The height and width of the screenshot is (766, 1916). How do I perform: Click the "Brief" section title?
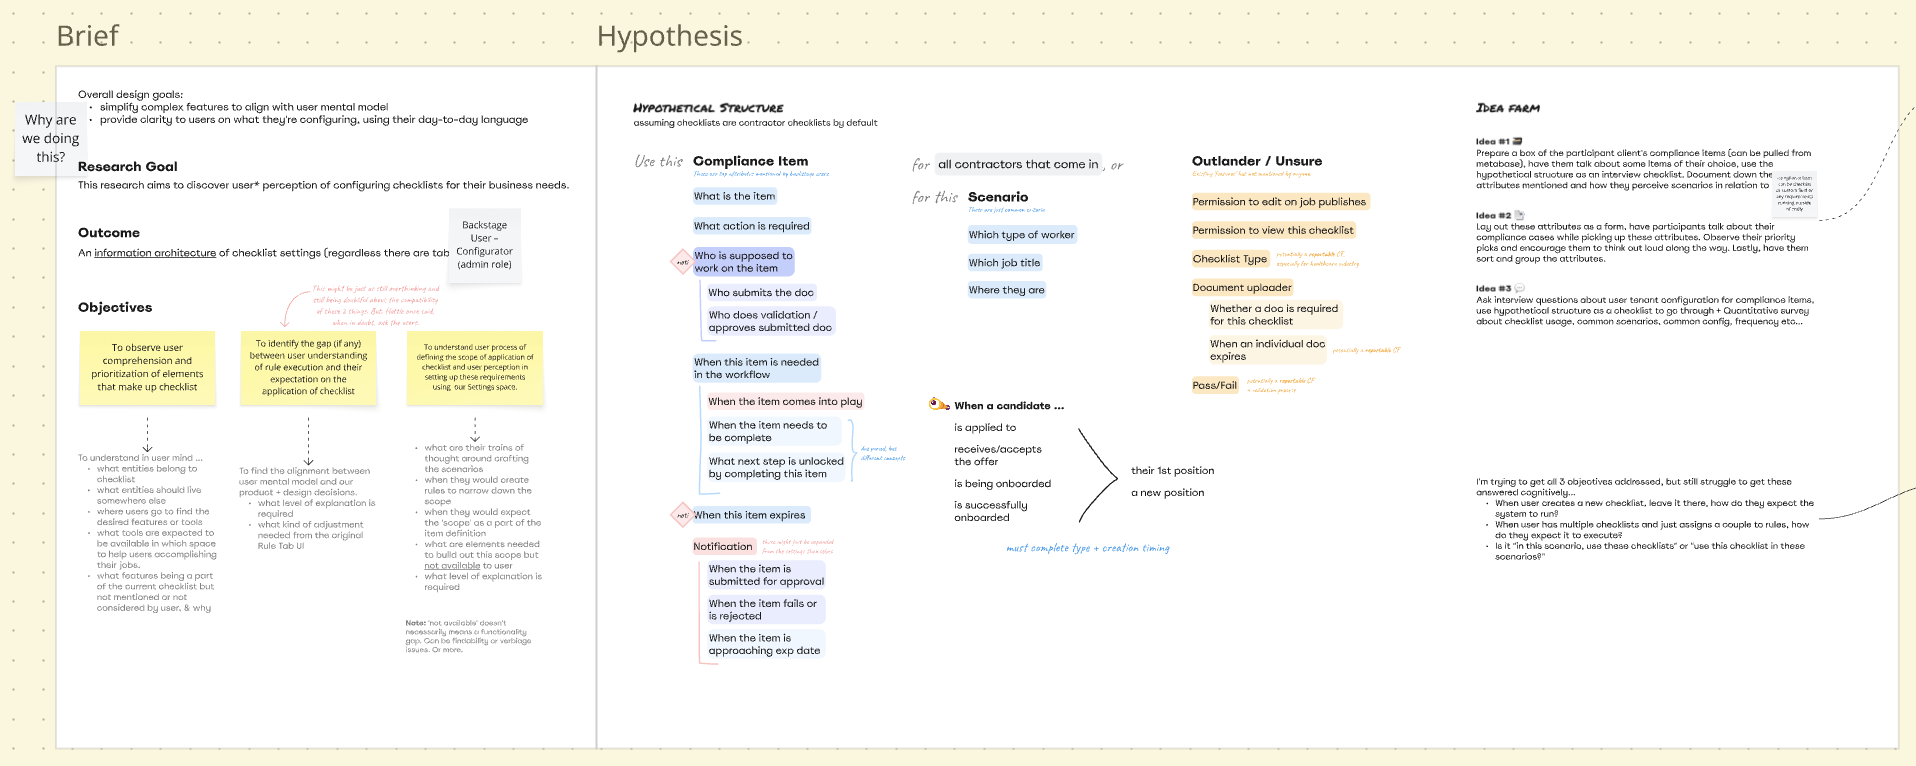click(88, 36)
